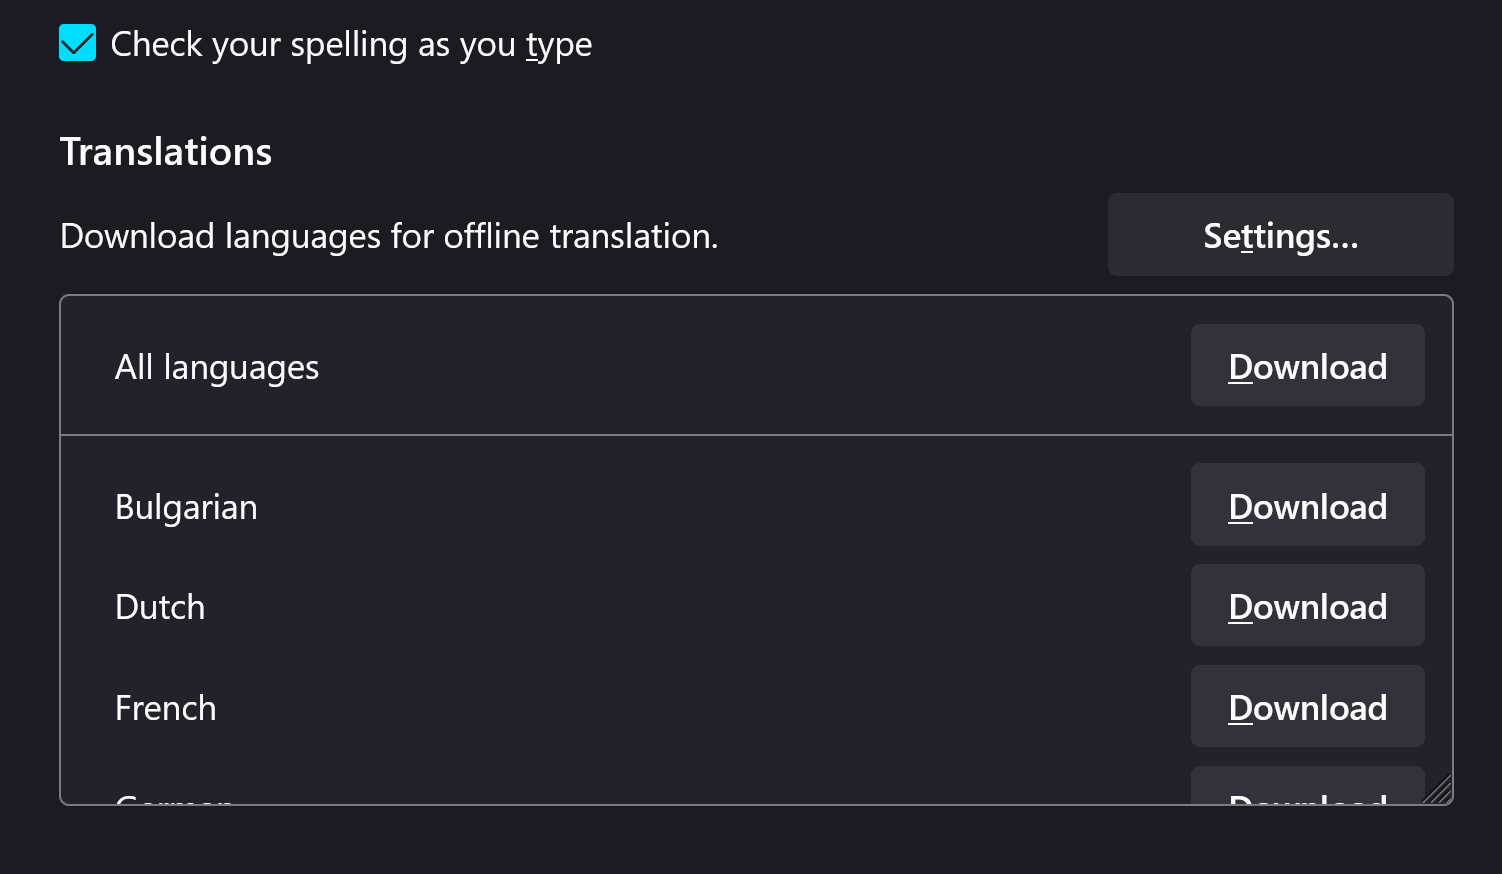Image resolution: width=1502 pixels, height=874 pixels.
Task: Click the cyan checkmark icon
Action: click(x=77, y=44)
